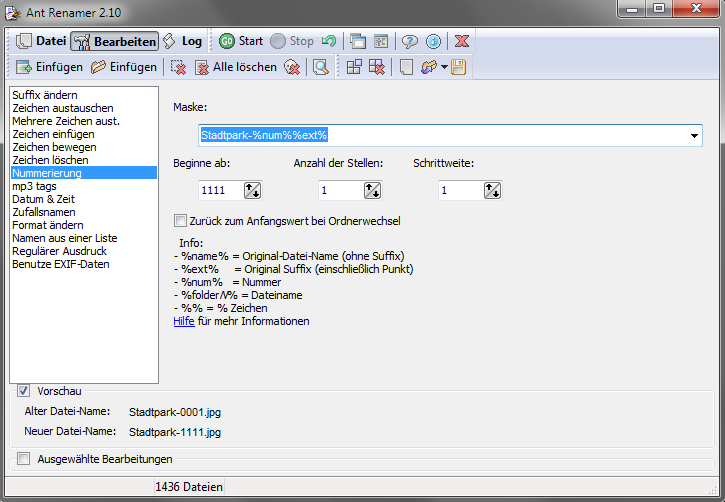
Task: Select Nummerierung action
Action: pyautogui.click(x=84, y=173)
